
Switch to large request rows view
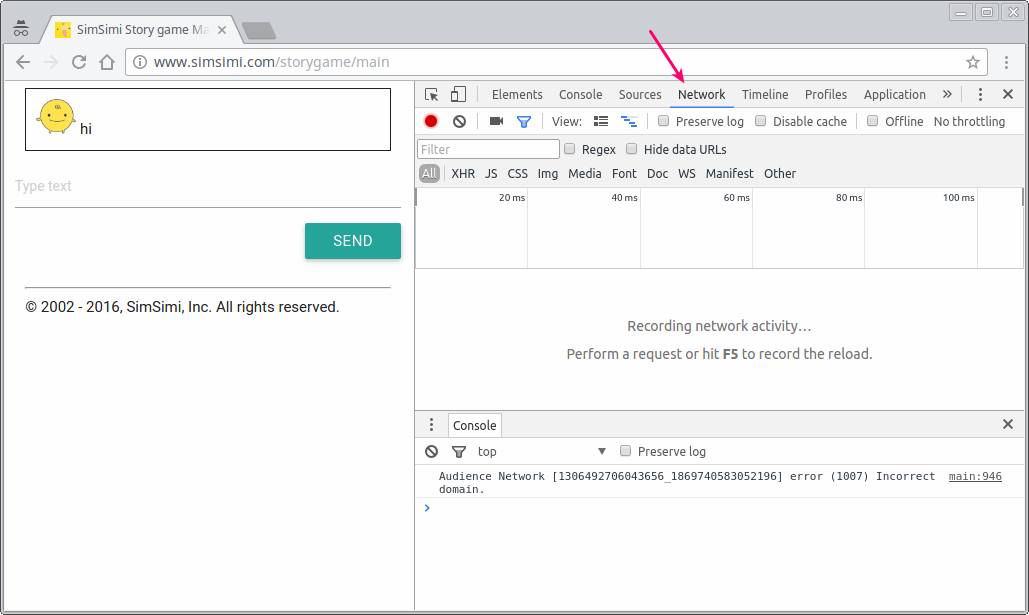pos(600,121)
